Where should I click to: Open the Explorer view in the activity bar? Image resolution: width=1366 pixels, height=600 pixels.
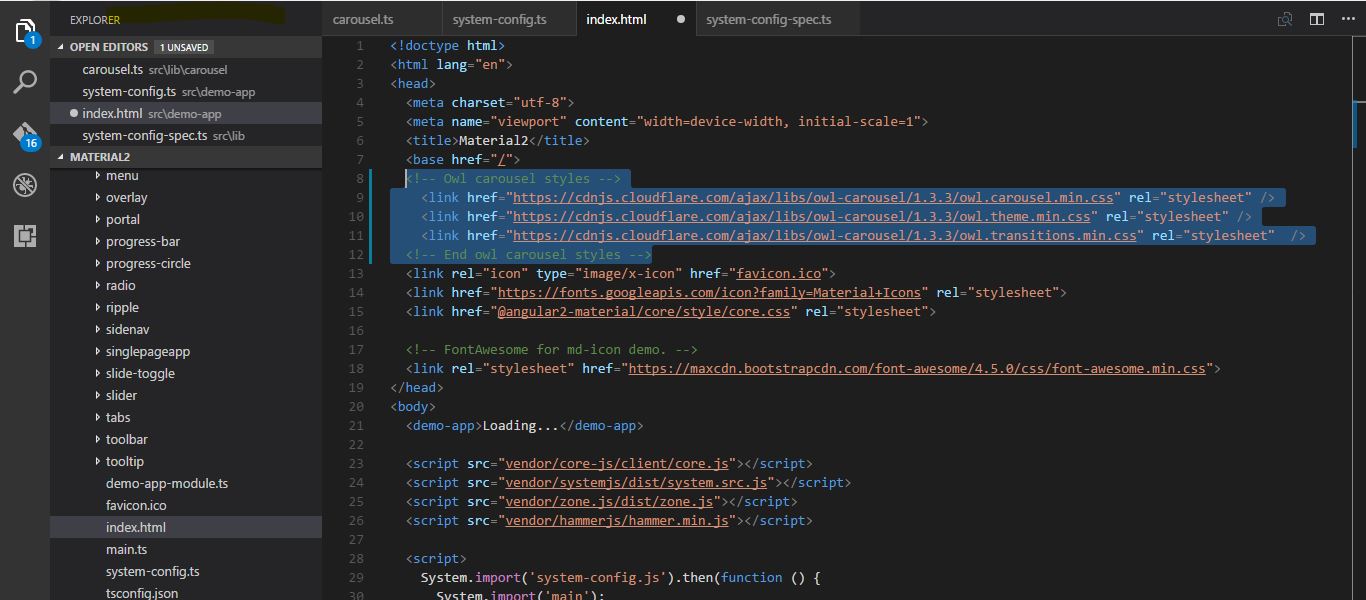pos(25,32)
